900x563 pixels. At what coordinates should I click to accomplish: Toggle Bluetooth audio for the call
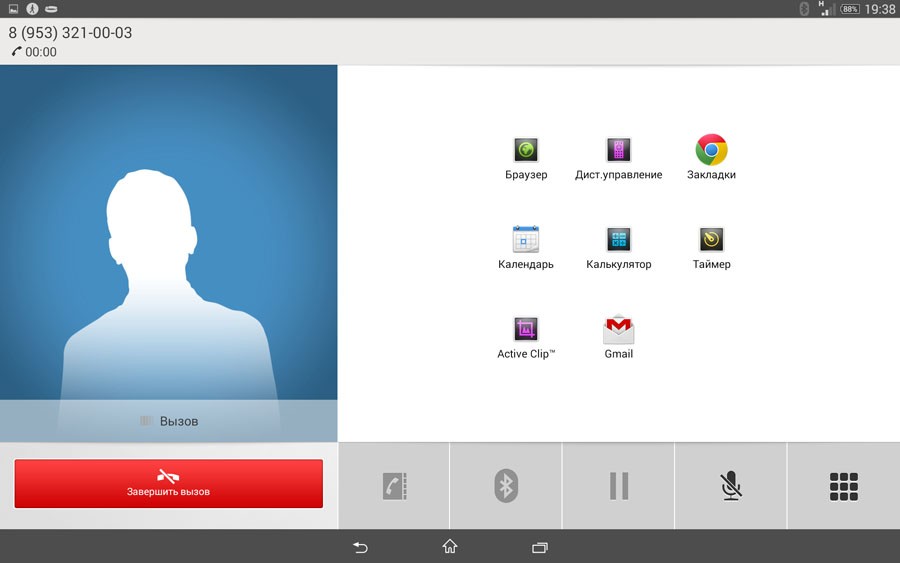tap(506, 486)
